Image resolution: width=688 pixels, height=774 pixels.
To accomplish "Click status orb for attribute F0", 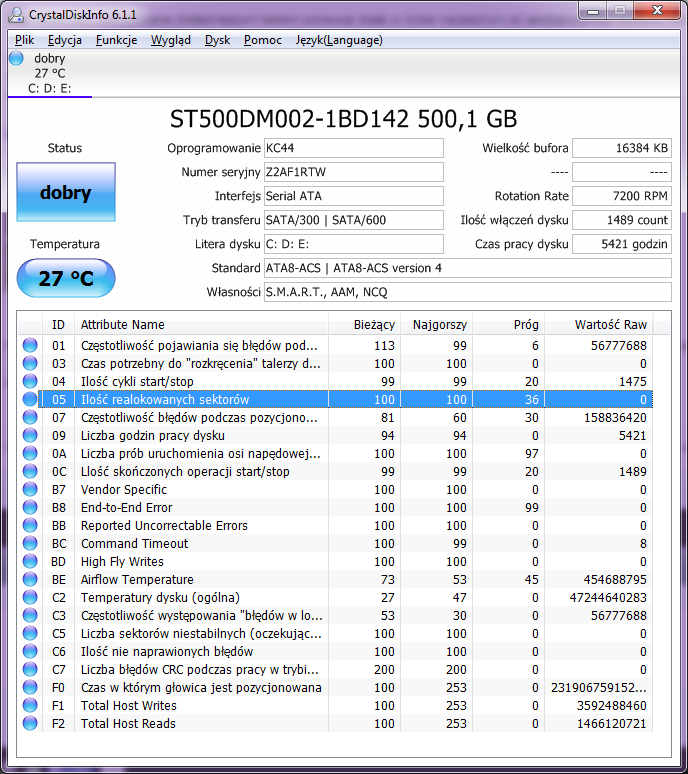I will click(30, 687).
